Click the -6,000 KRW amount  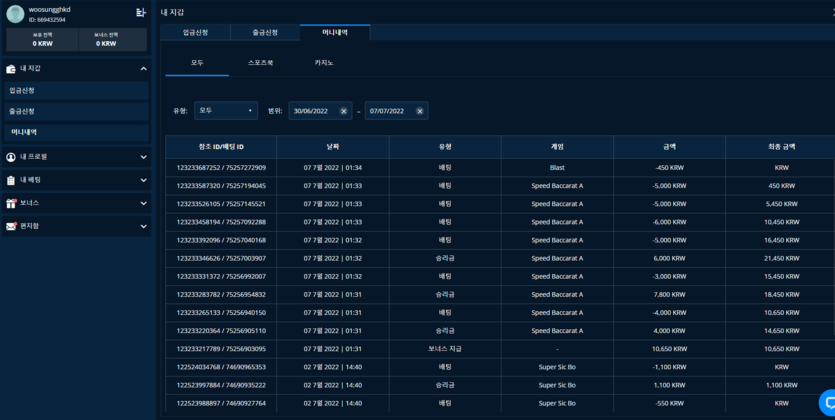pos(669,222)
